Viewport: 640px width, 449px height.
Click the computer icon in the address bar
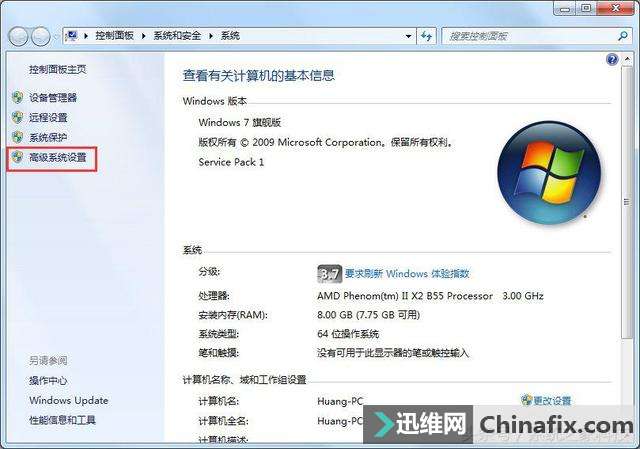[71, 36]
